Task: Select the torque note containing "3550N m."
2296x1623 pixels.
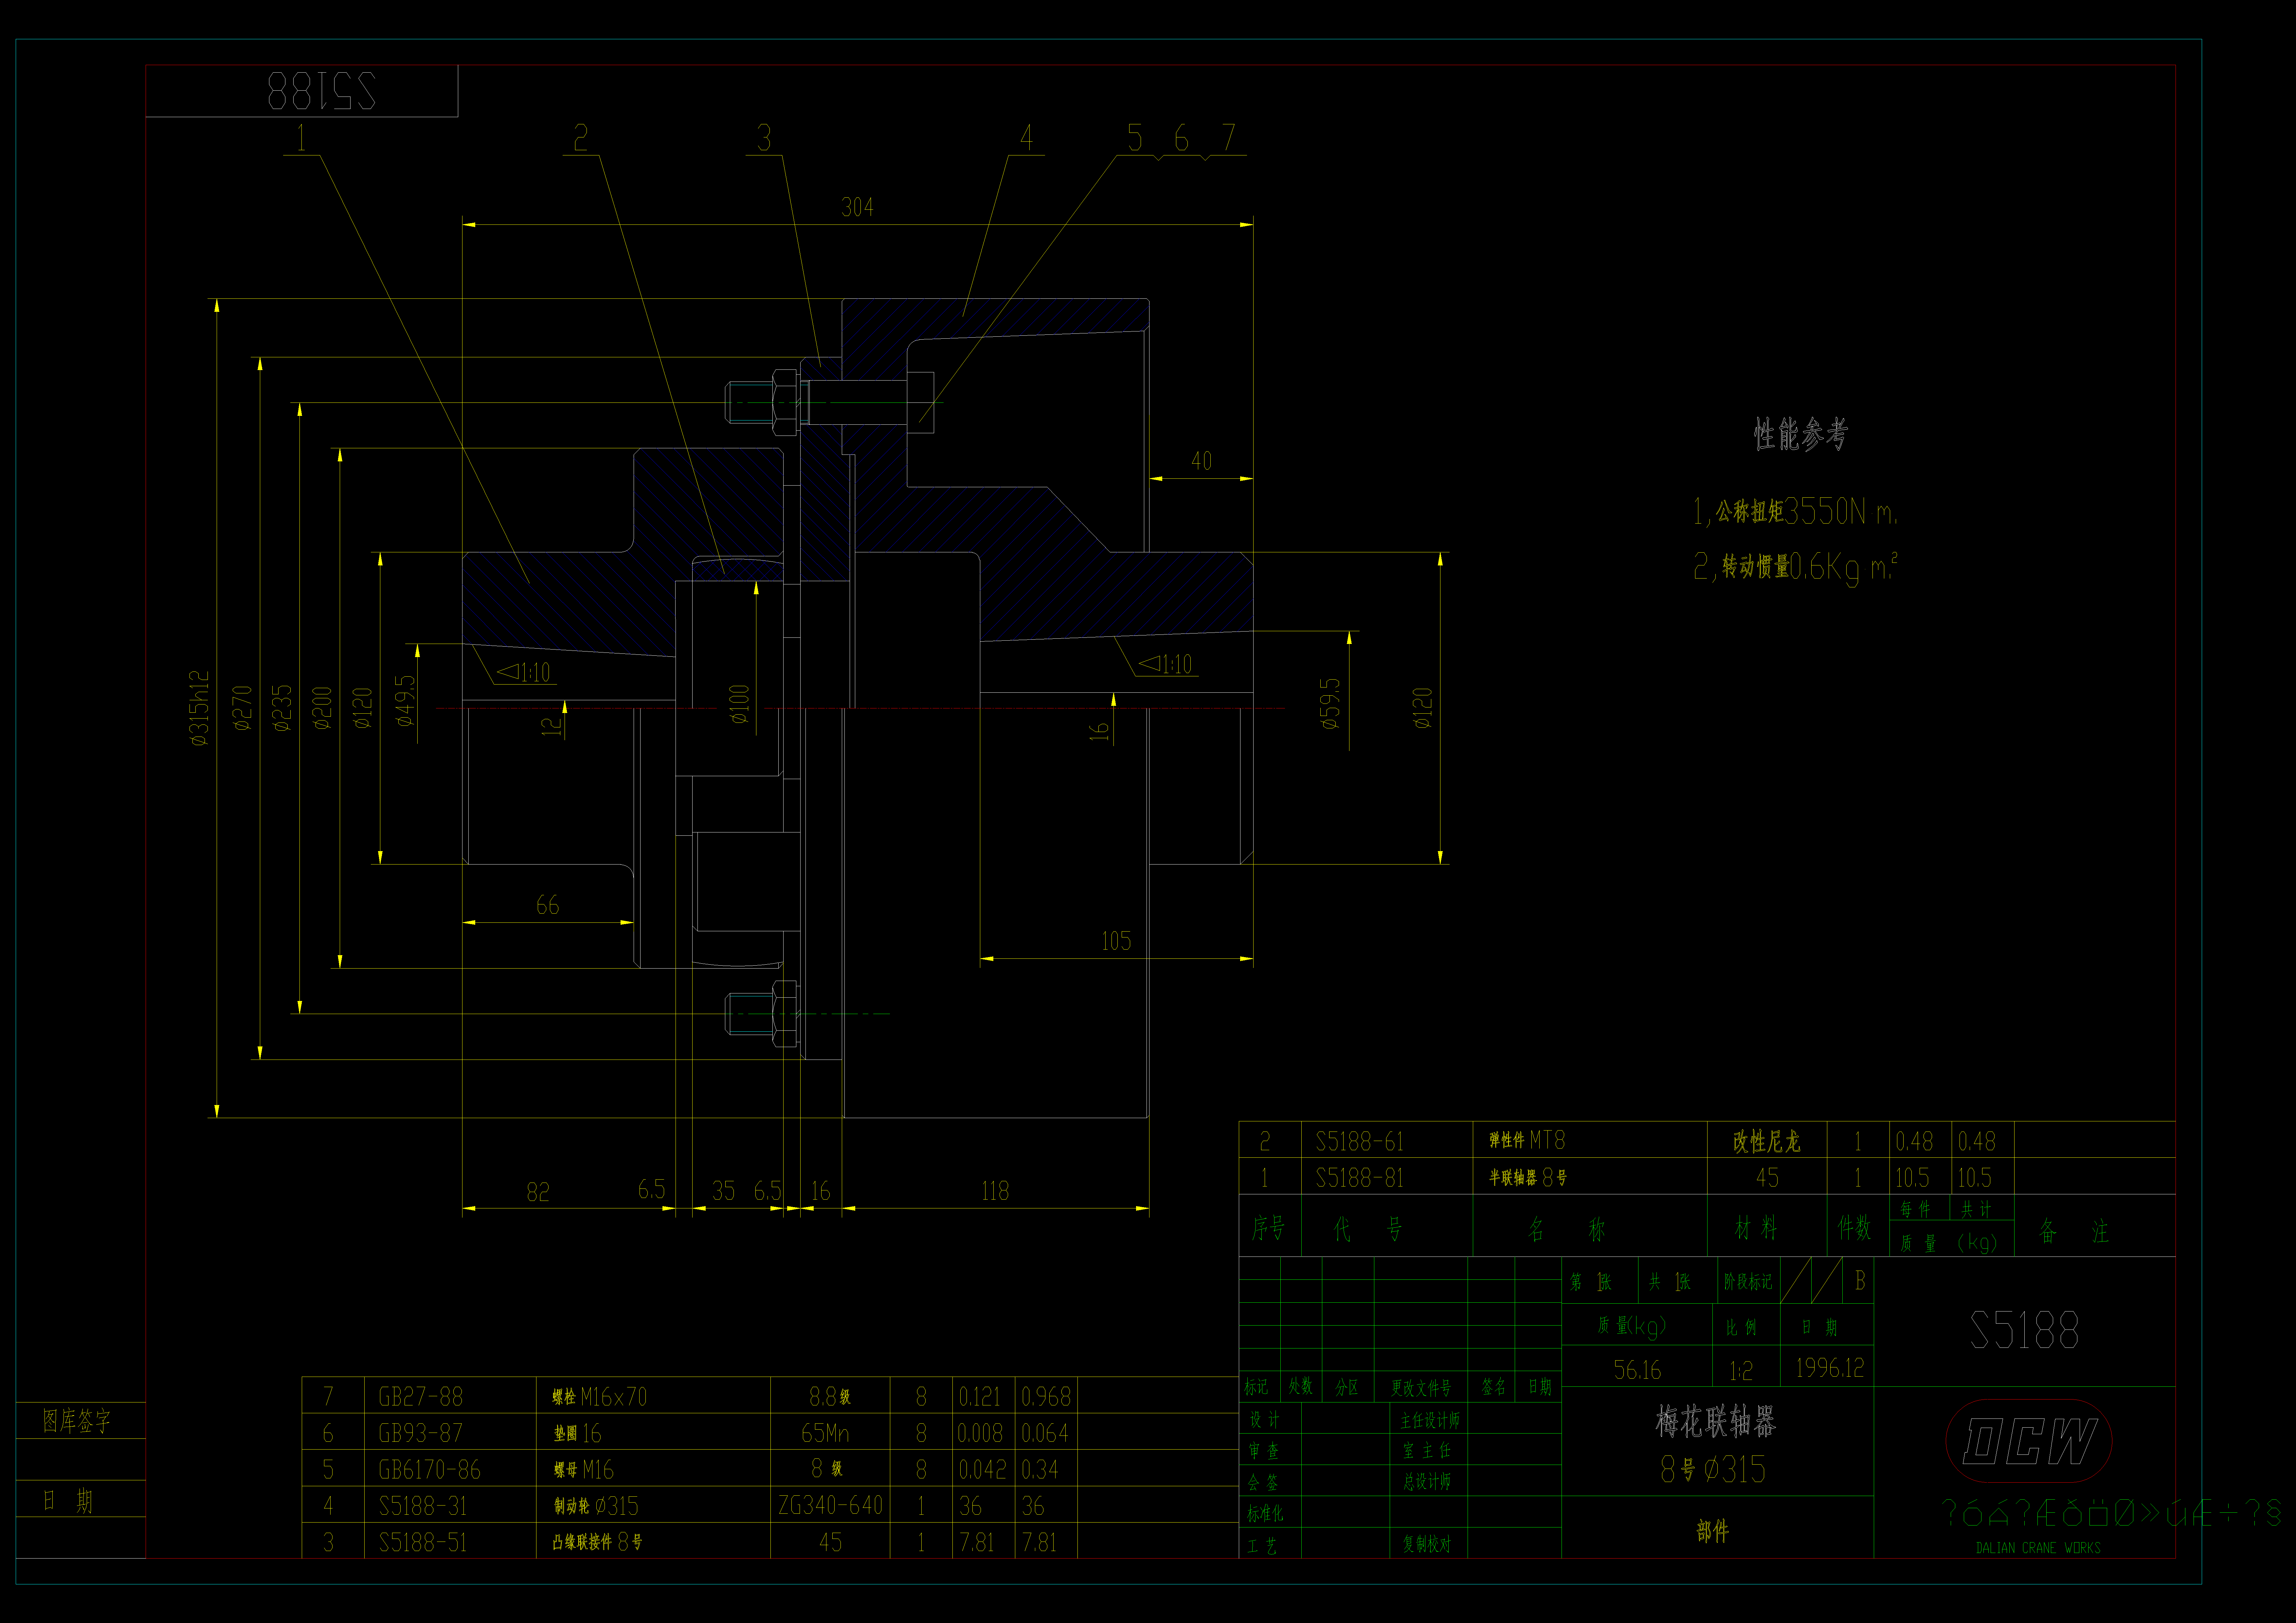Action: pyautogui.click(x=1795, y=512)
